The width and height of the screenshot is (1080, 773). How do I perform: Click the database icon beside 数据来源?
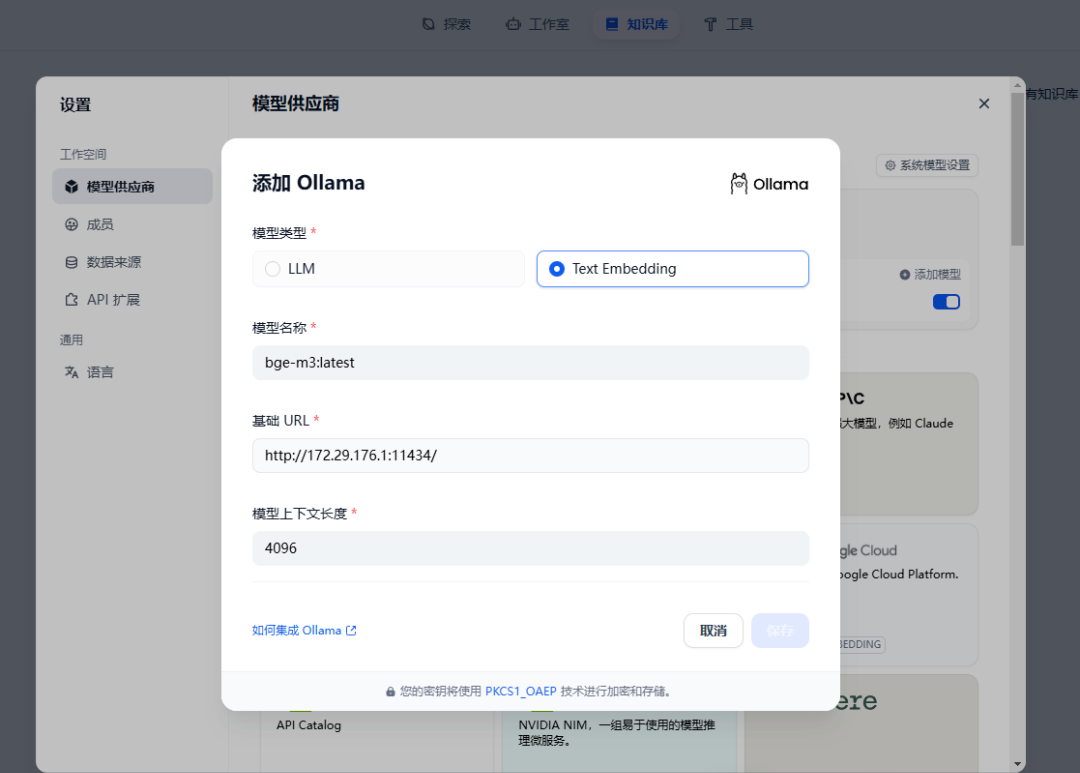pos(72,262)
